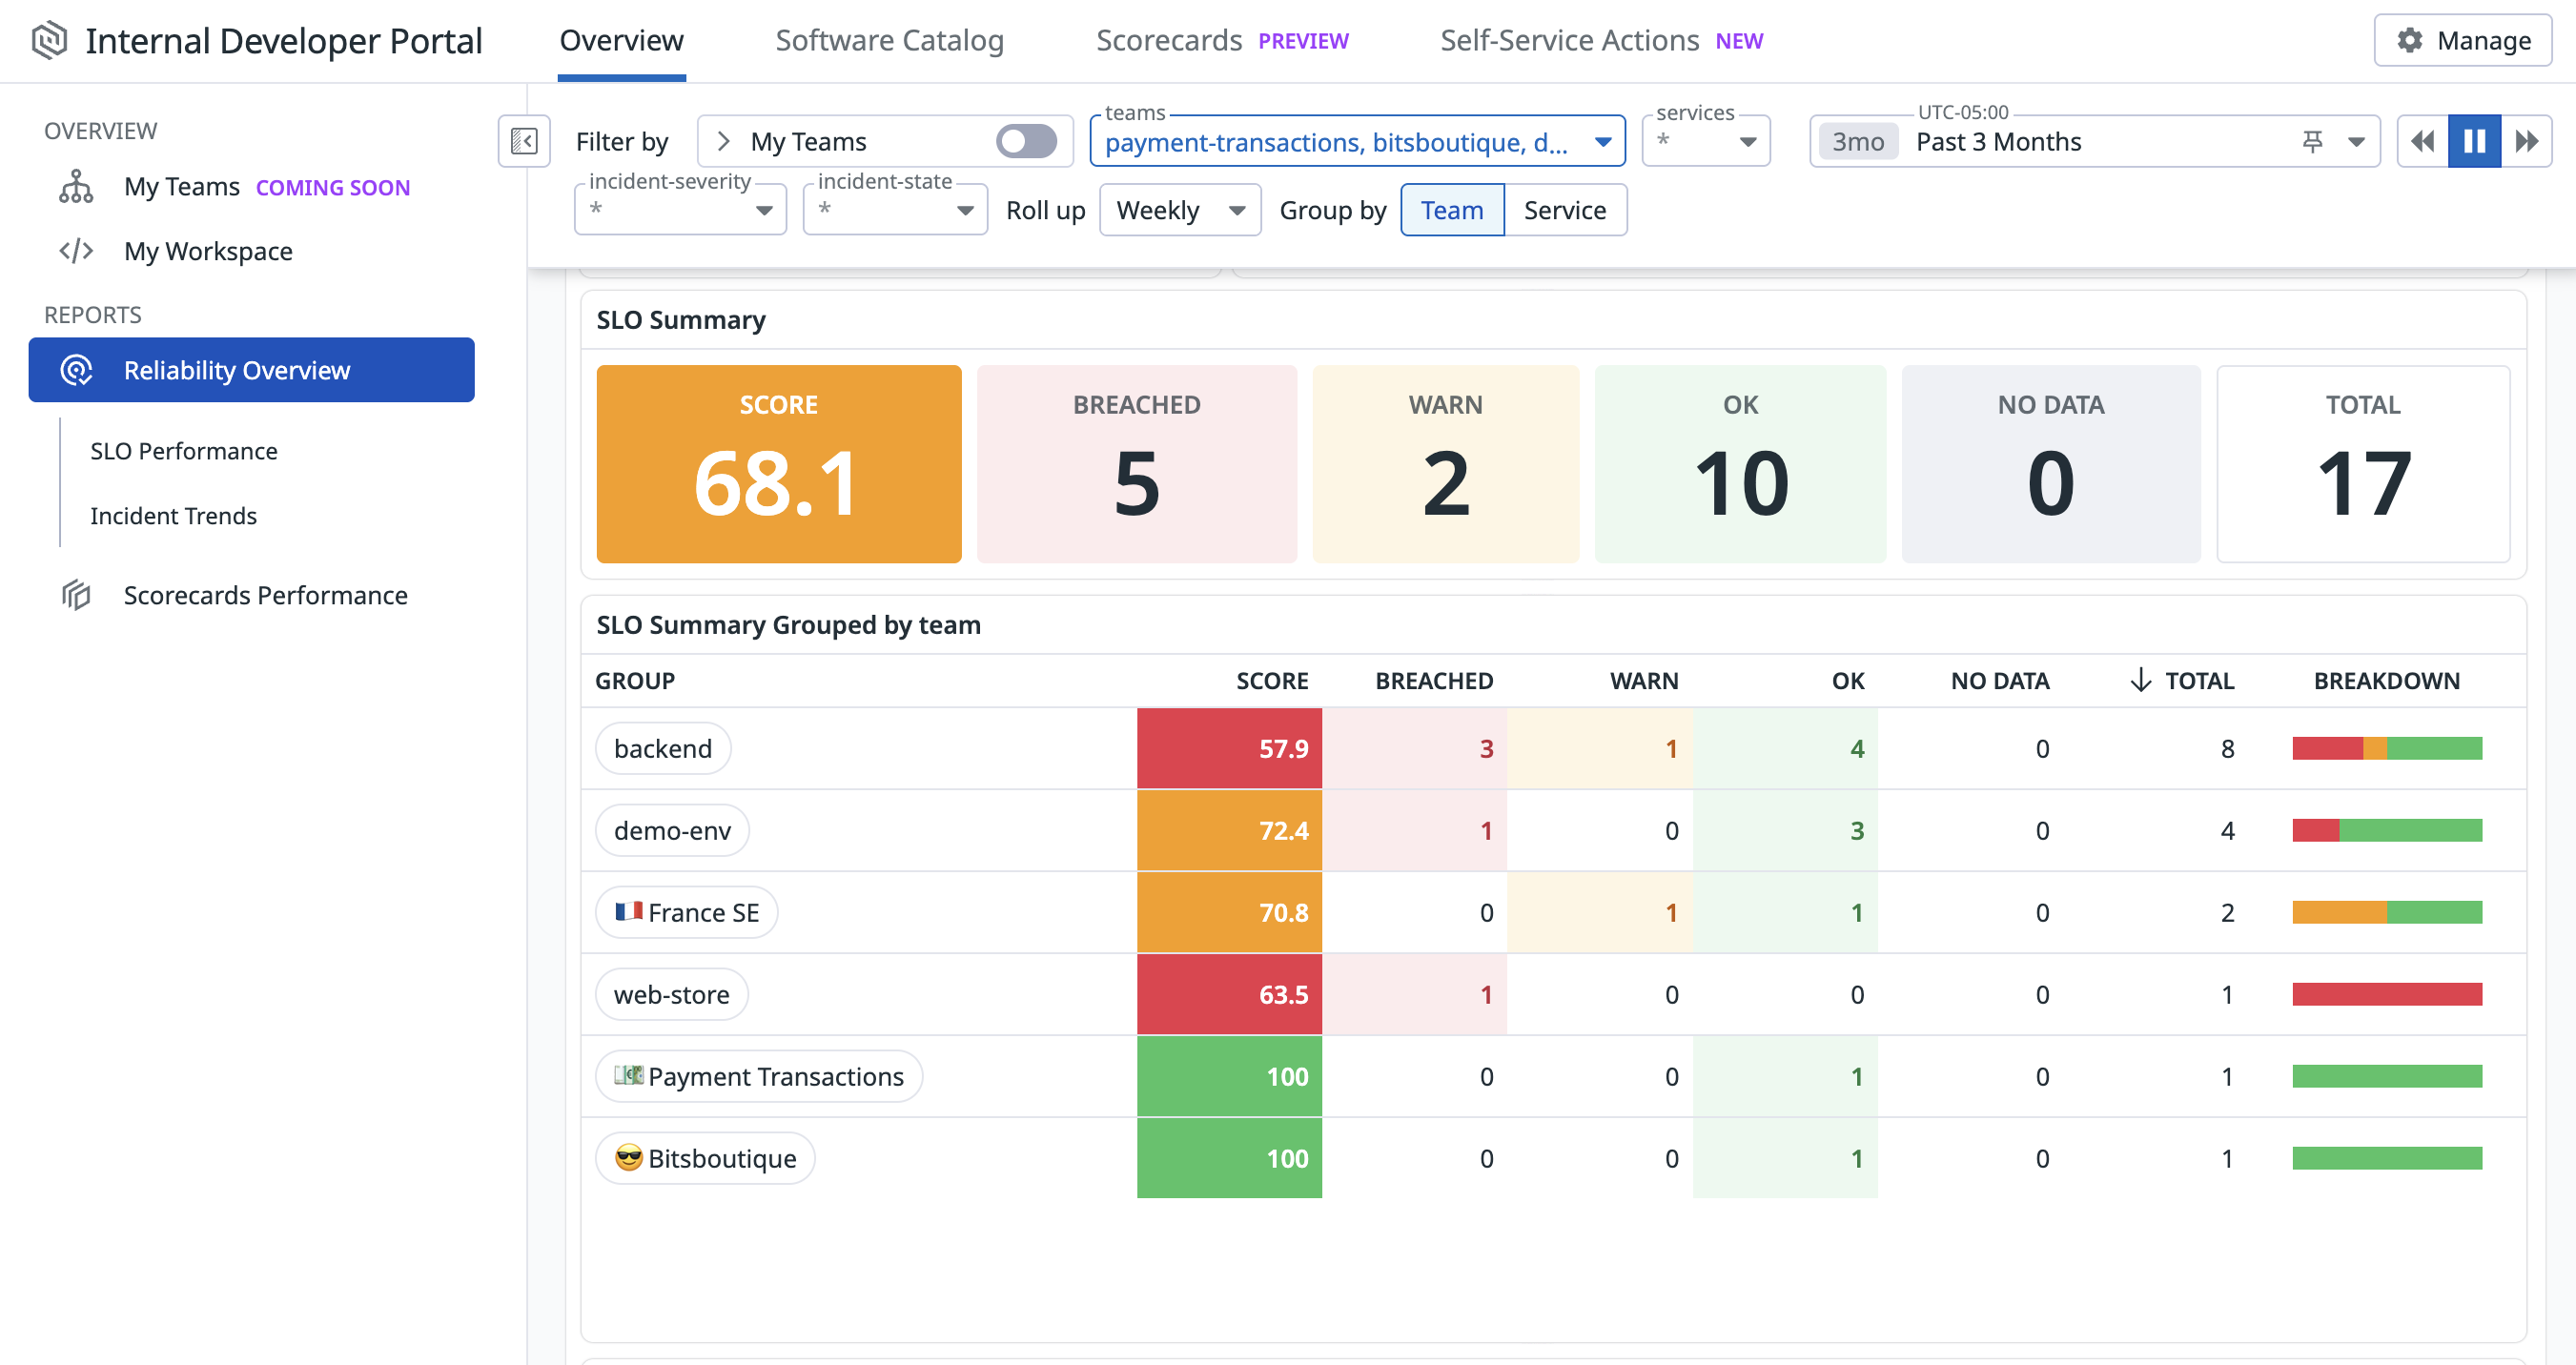Open the Scorecards tab
Viewport: 2576px width, 1365px height.
1168,41
